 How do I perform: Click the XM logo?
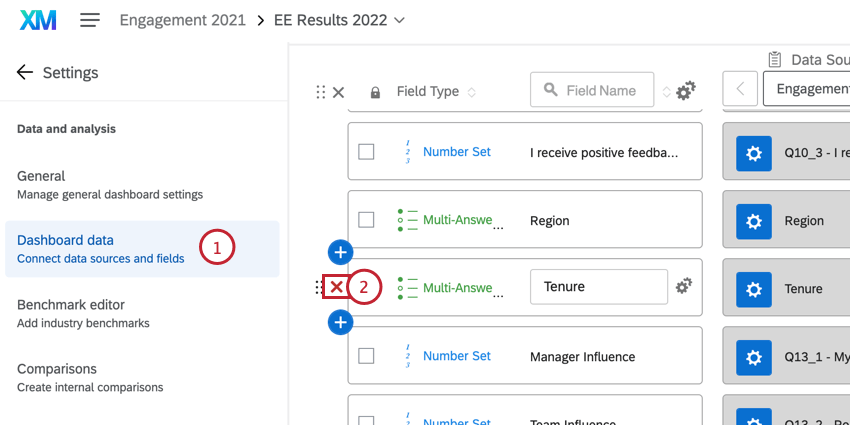(37, 20)
